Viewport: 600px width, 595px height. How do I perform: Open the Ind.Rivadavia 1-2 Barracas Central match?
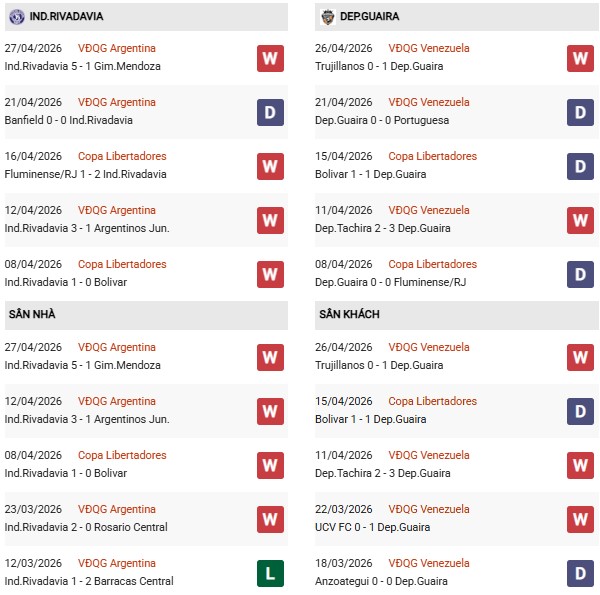(x=88, y=581)
